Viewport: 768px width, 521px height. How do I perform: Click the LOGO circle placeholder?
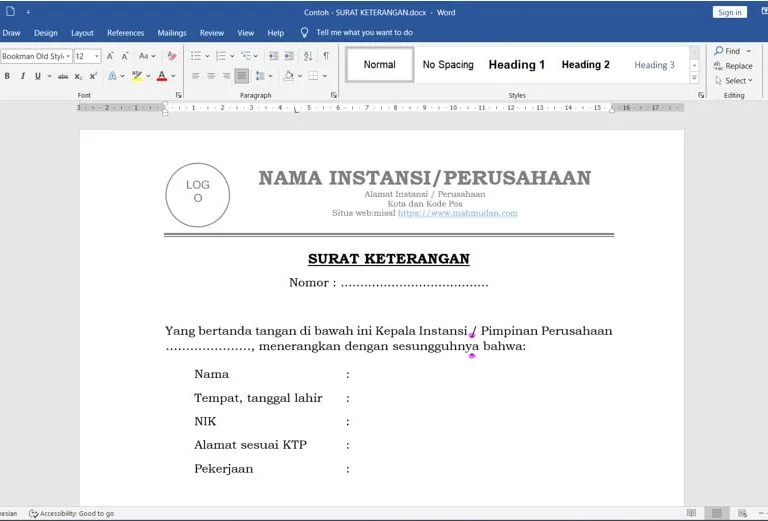(x=197, y=195)
